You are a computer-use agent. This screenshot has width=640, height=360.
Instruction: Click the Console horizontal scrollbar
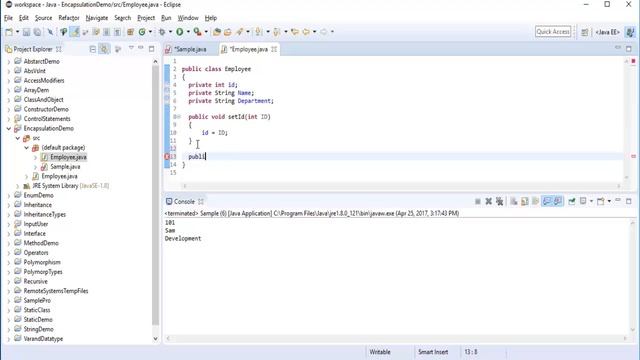(x=396, y=338)
